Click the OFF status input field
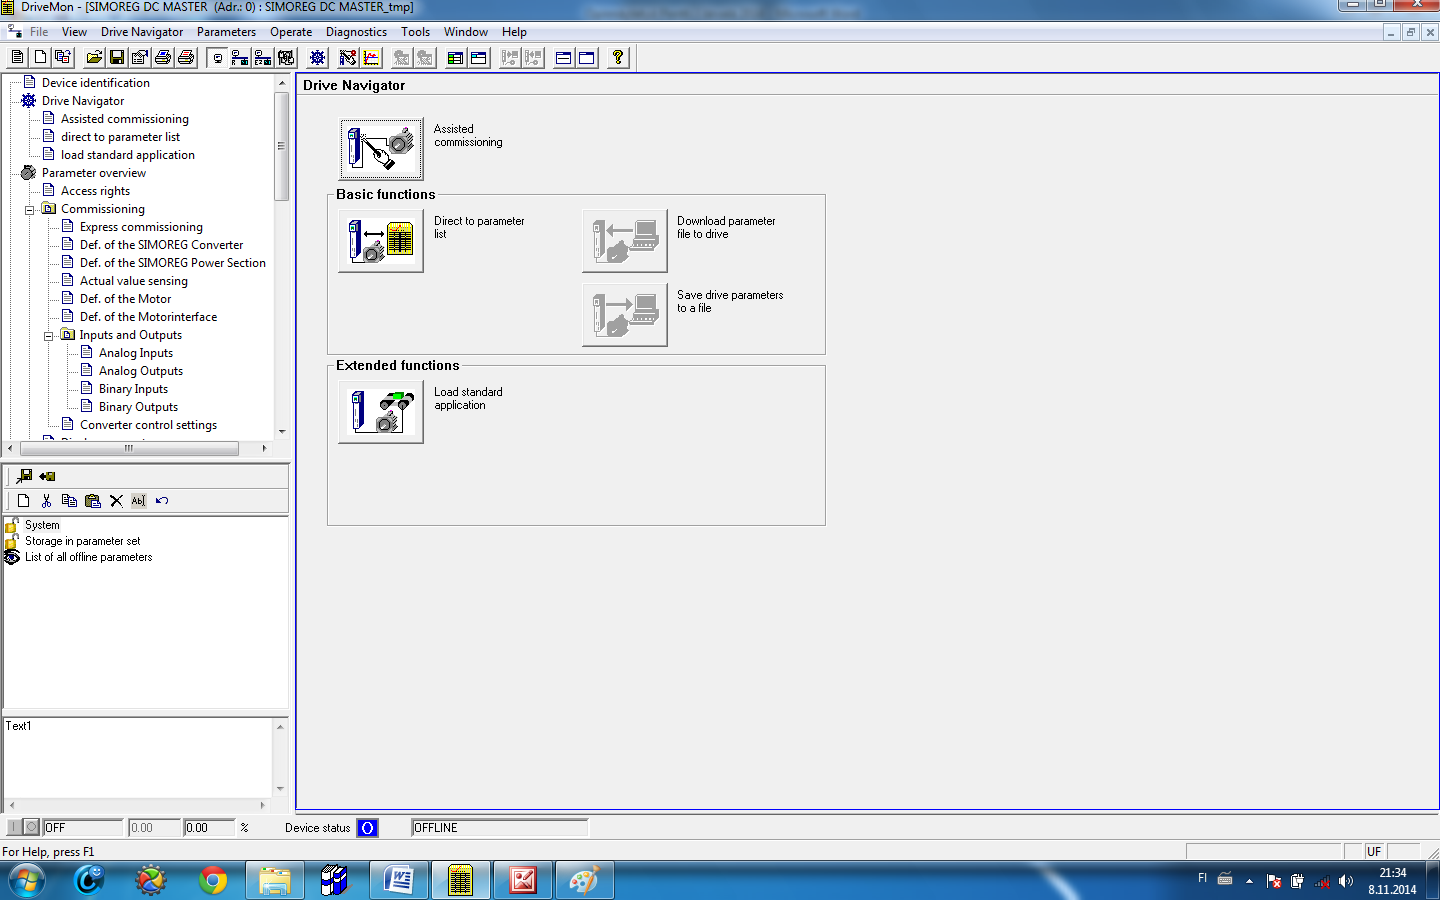 [83, 828]
